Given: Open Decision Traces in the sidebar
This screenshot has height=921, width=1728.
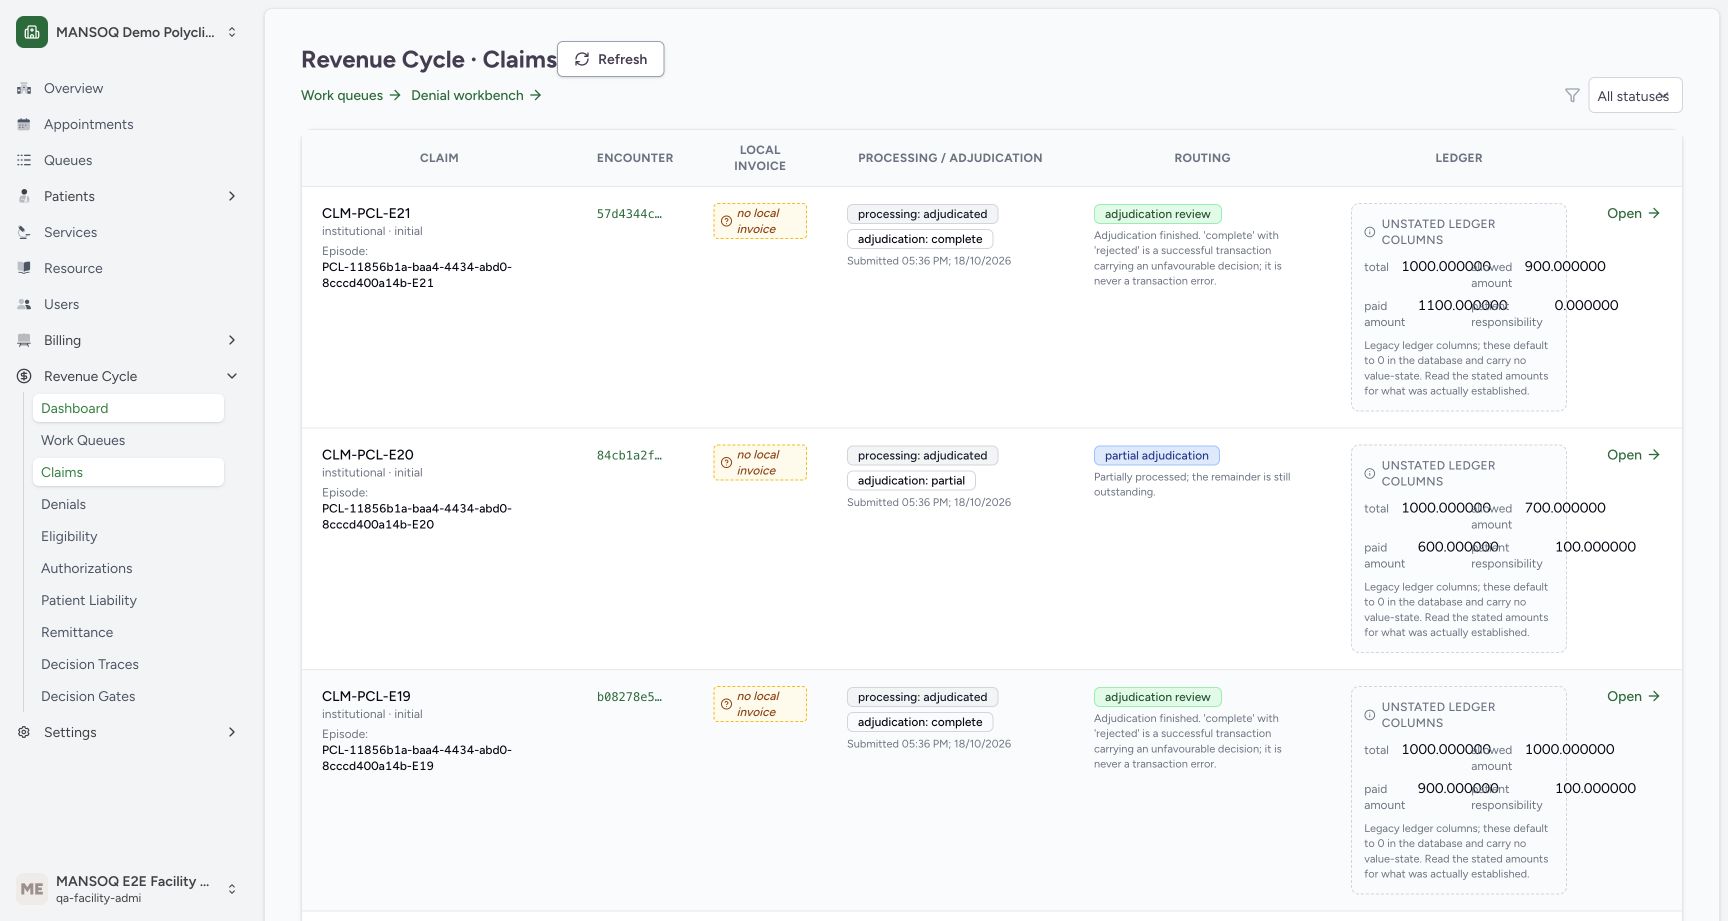Looking at the screenshot, I should coord(128,665).
